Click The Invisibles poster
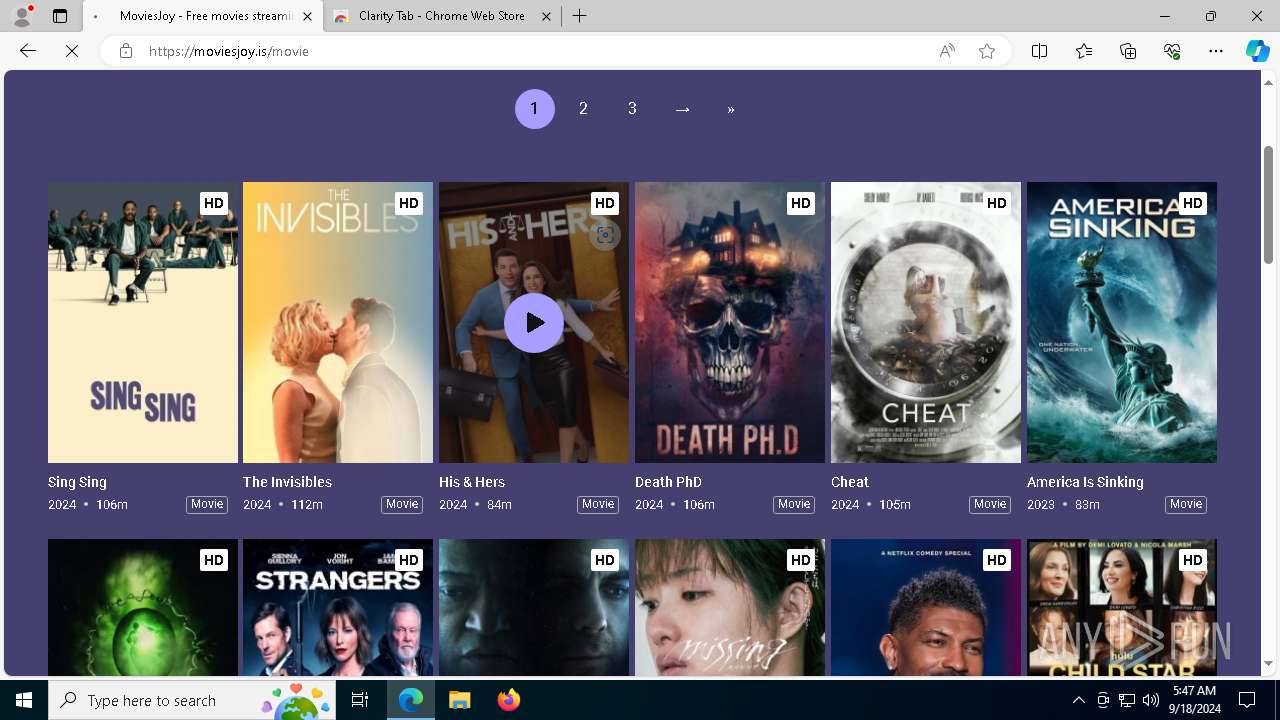 tap(338, 322)
